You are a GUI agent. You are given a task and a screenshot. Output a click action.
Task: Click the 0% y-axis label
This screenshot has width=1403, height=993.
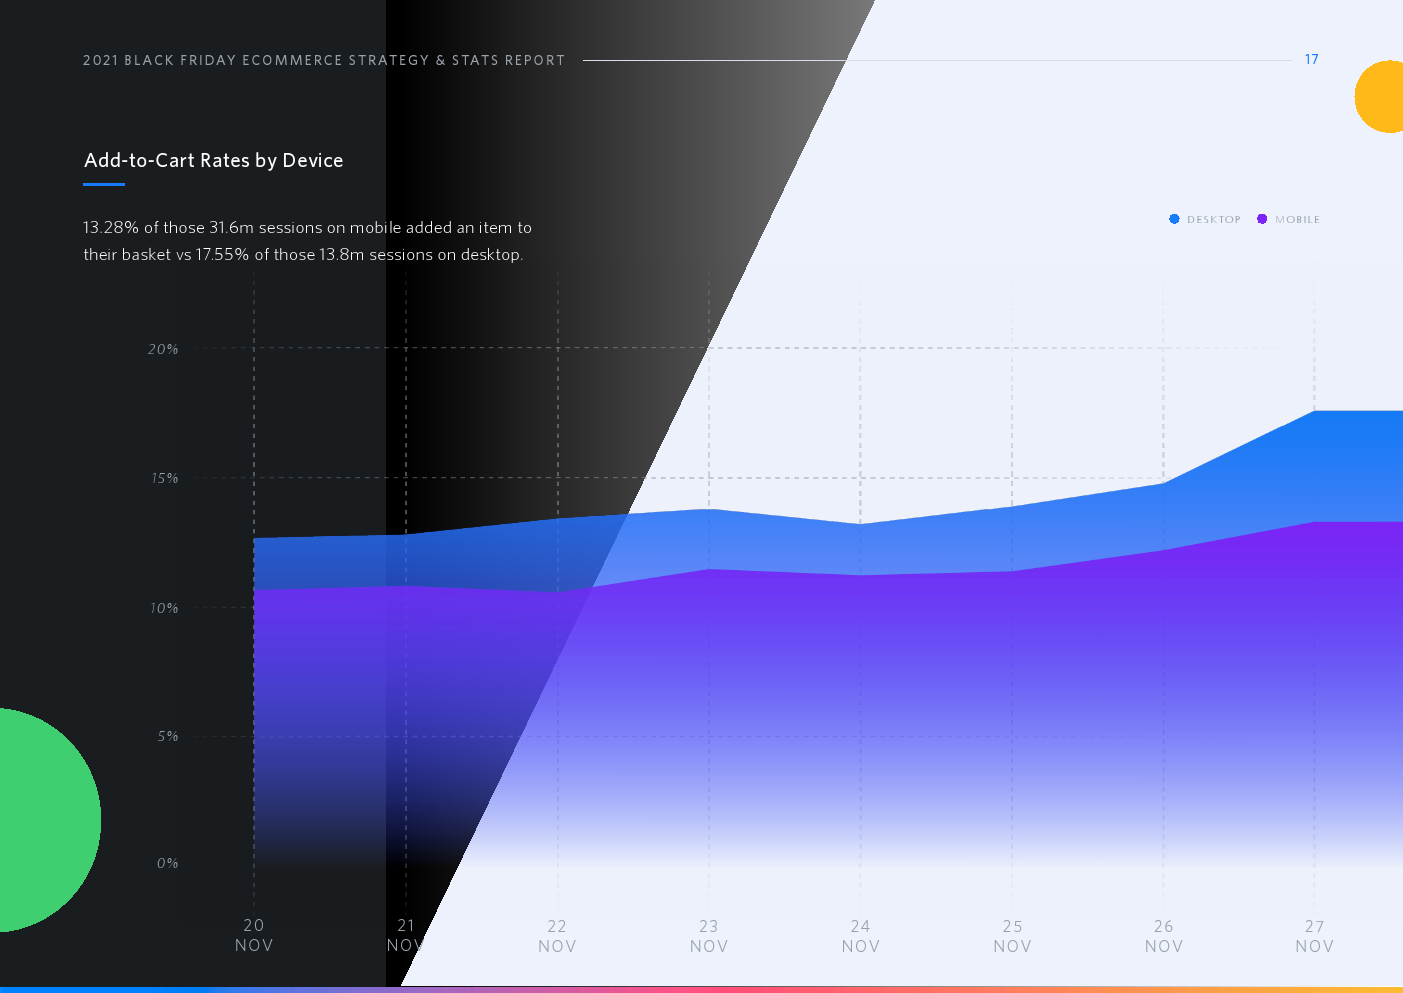(167, 864)
